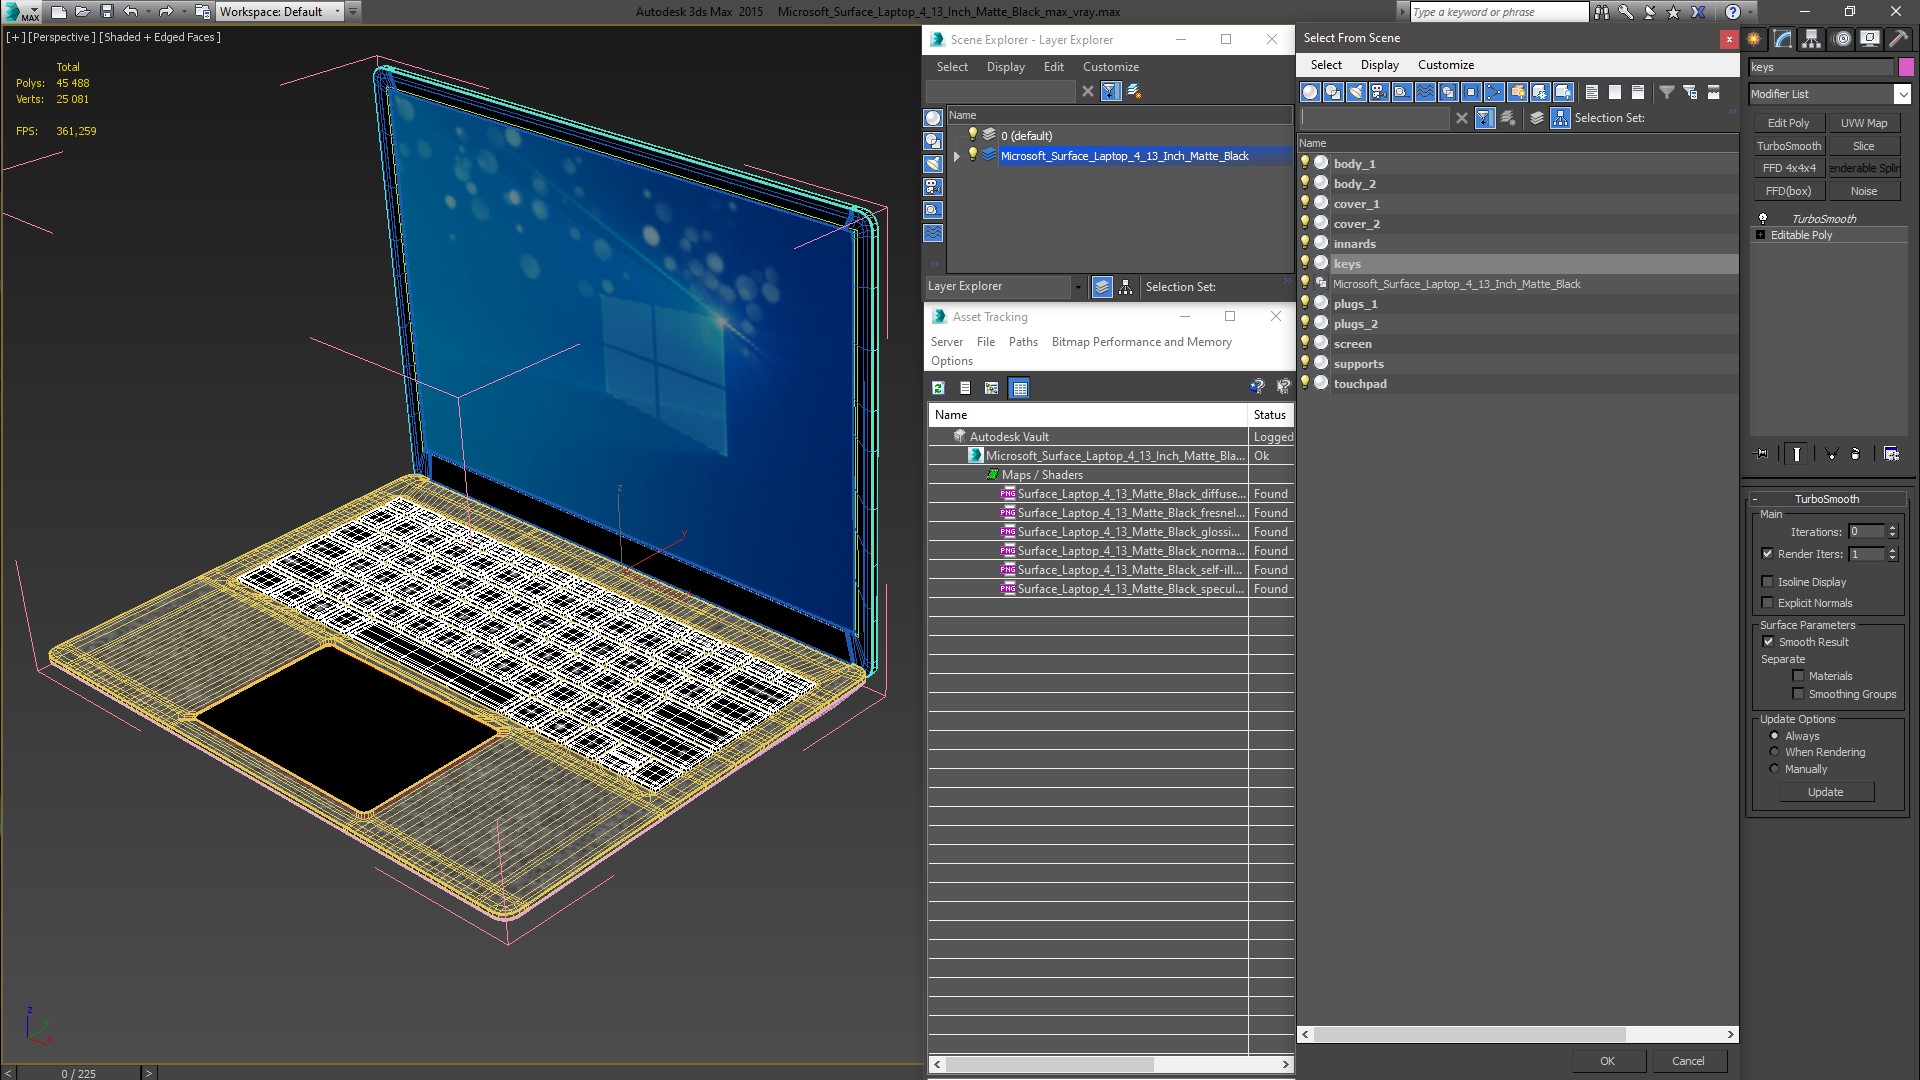Open the Undo history dropdown arrow
1920x1080 pixels.
(x=147, y=12)
